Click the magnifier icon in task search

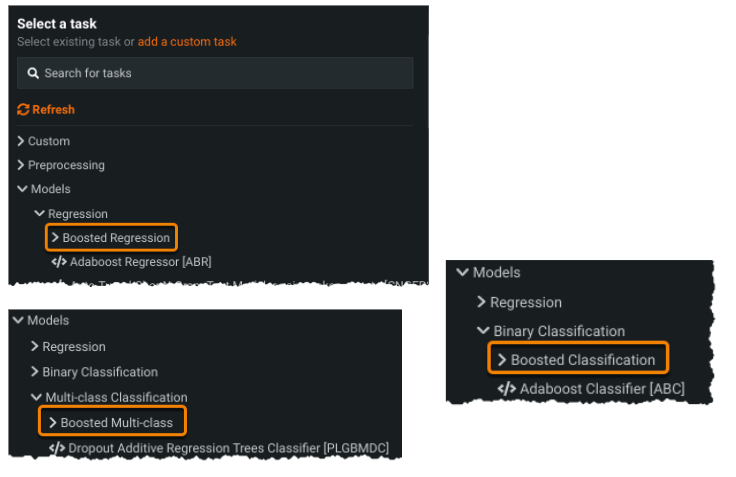click(33, 73)
